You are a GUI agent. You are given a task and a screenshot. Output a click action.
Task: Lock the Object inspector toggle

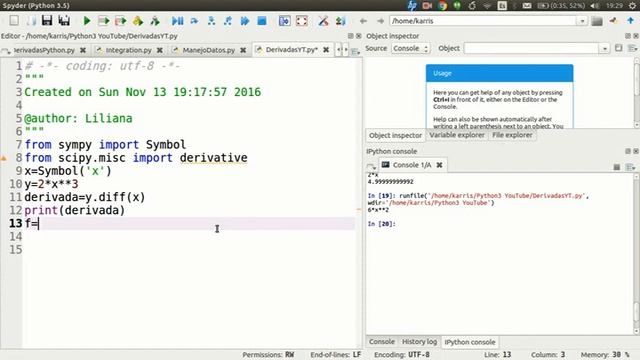coord(619,48)
